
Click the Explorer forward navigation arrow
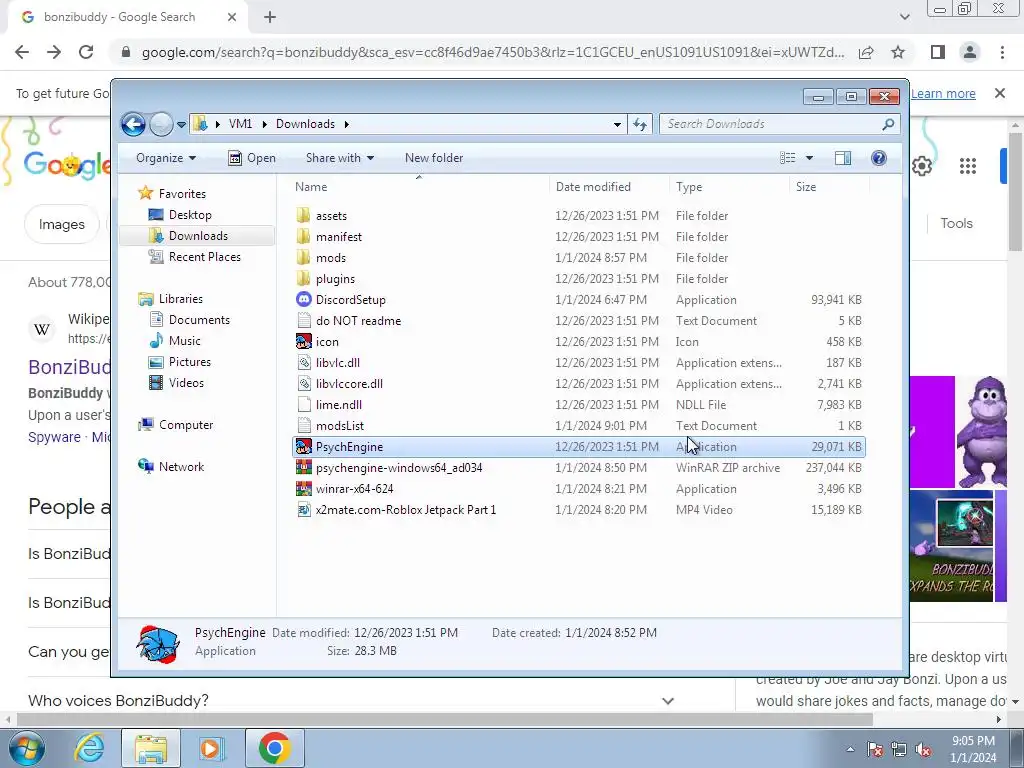point(161,124)
